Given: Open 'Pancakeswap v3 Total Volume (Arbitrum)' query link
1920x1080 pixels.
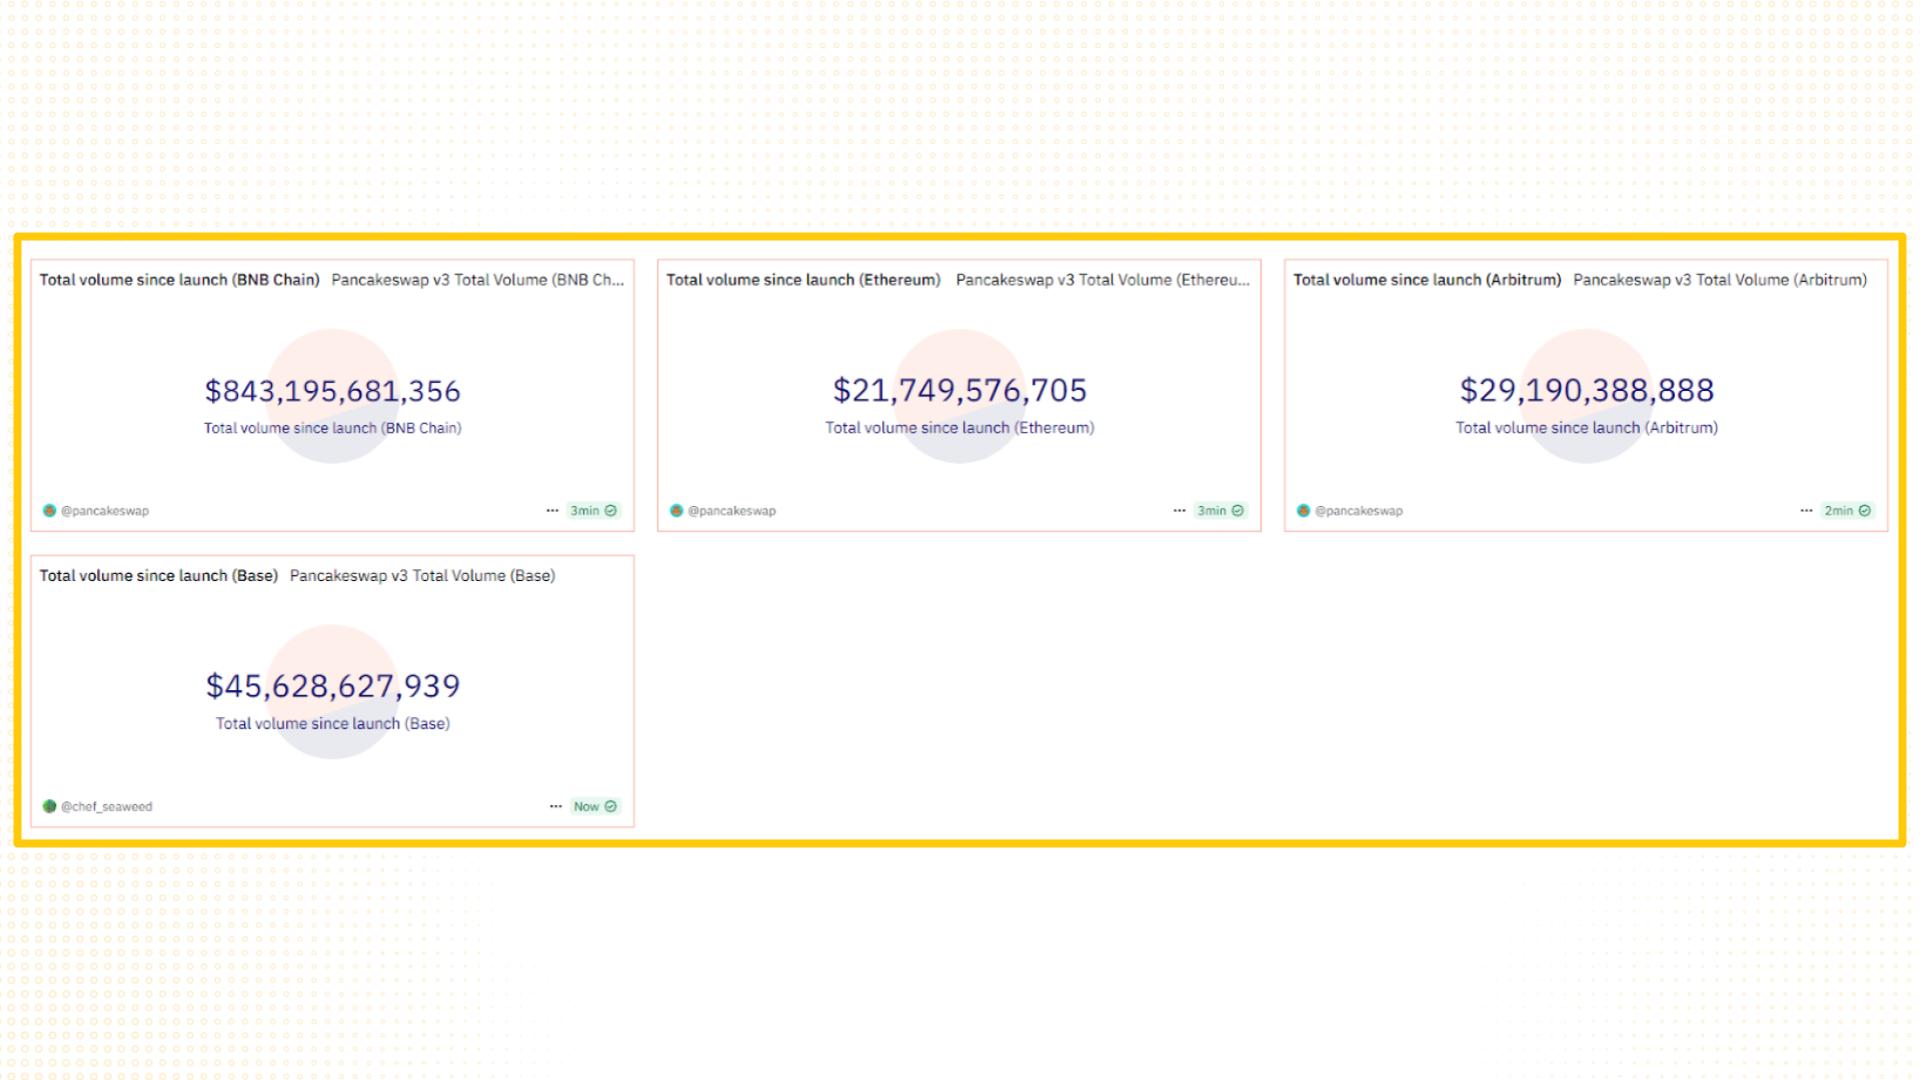Looking at the screenshot, I should point(1719,280).
